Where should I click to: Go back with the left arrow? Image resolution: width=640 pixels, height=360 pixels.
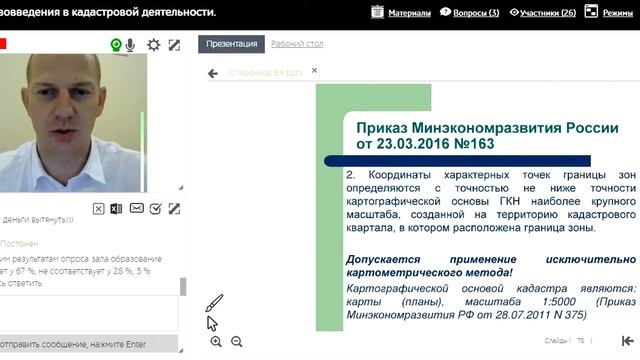[213, 73]
